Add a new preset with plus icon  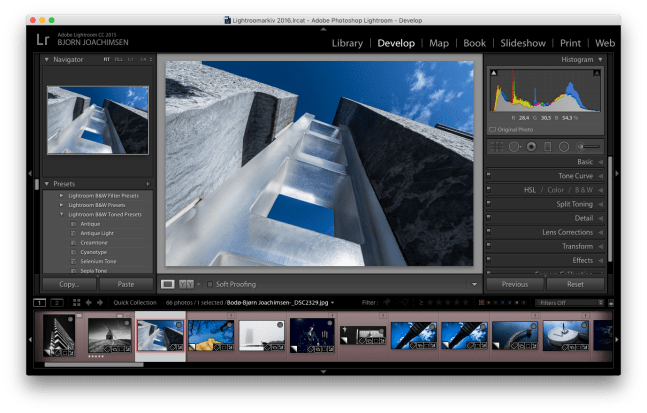(148, 184)
